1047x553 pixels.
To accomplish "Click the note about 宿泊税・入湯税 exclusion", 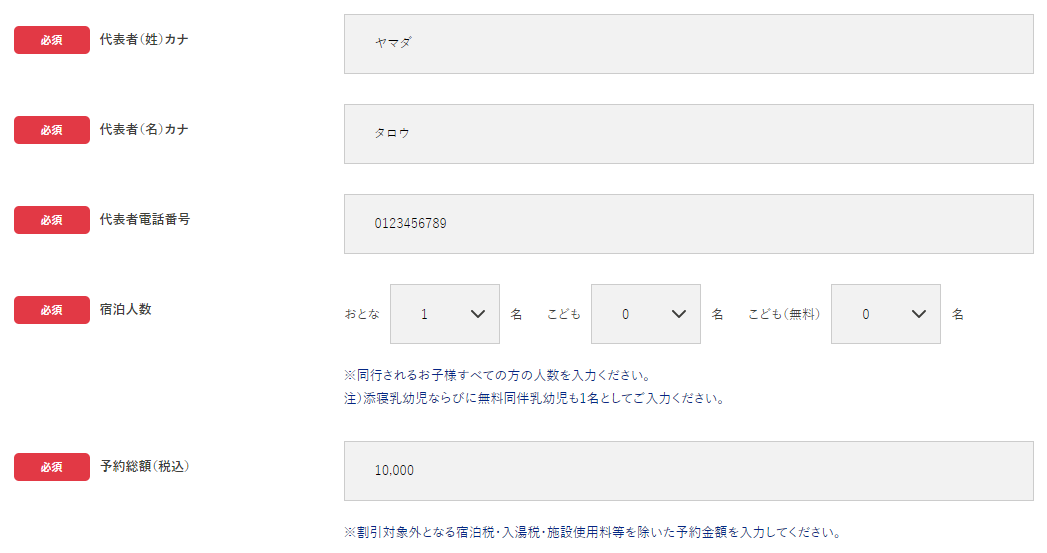I will [592, 532].
